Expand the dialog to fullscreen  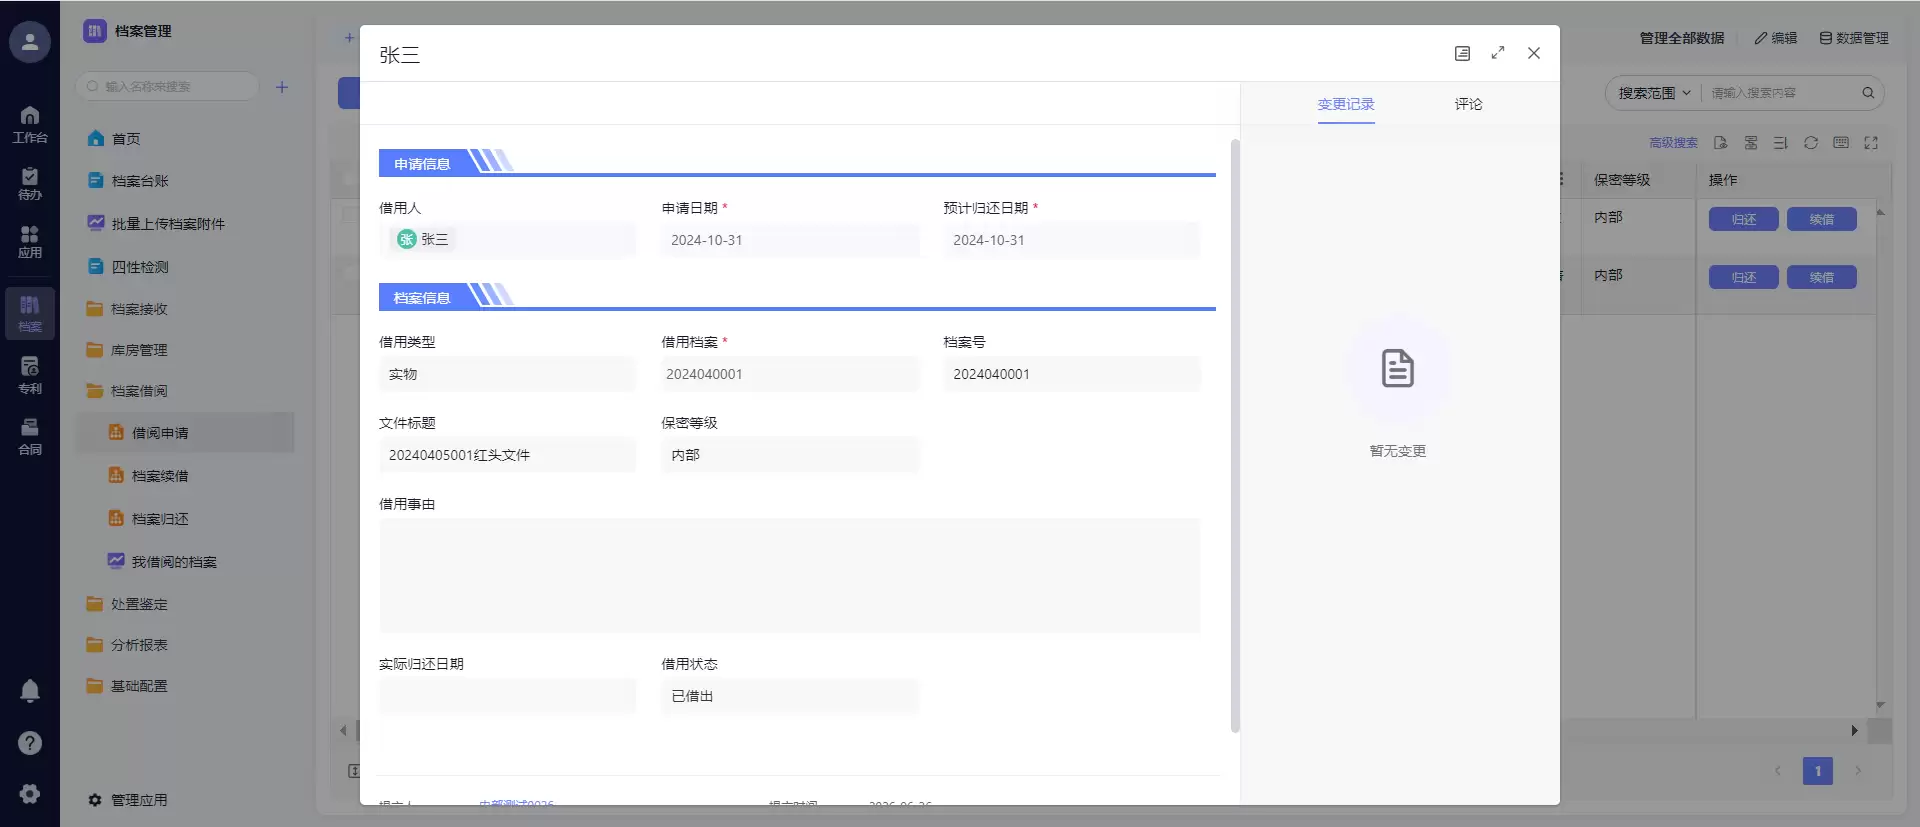point(1498,53)
